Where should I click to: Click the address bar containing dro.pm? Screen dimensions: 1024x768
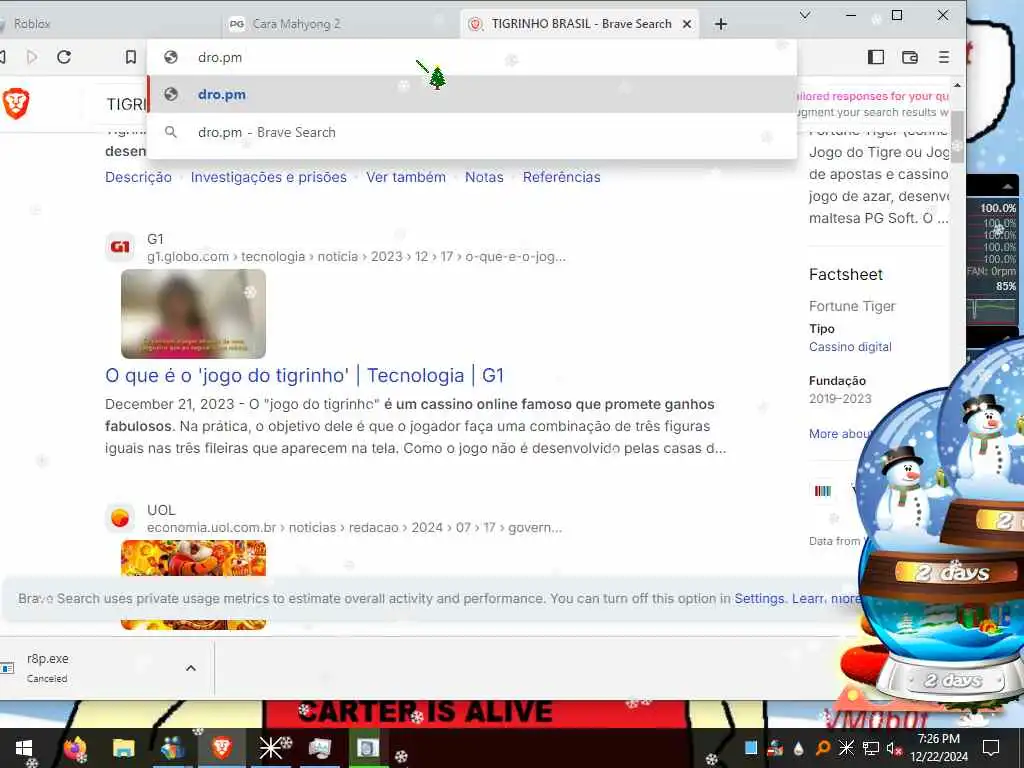tap(472, 57)
